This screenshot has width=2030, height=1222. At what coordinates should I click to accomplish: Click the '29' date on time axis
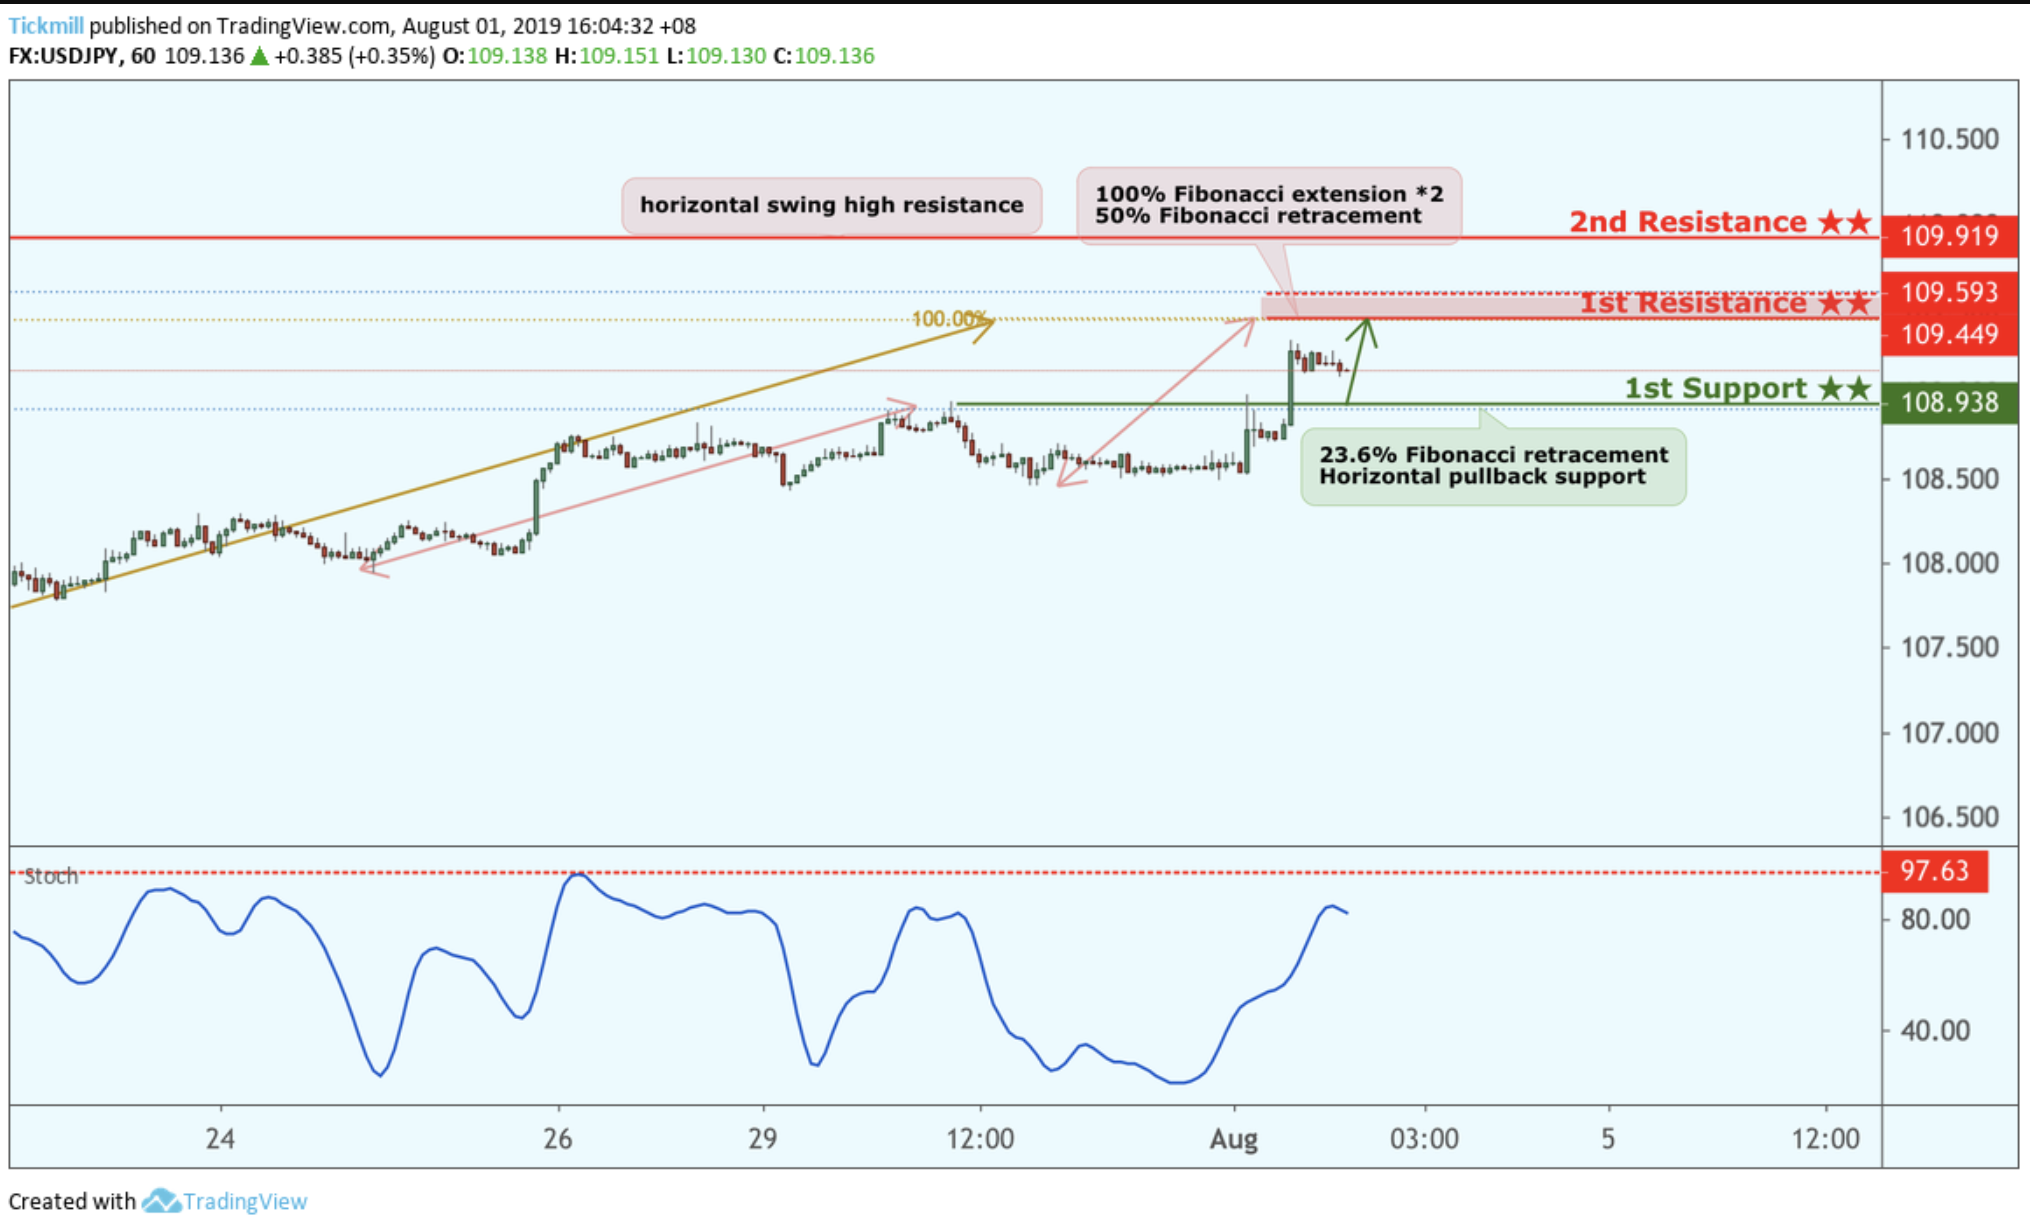[x=762, y=1138]
